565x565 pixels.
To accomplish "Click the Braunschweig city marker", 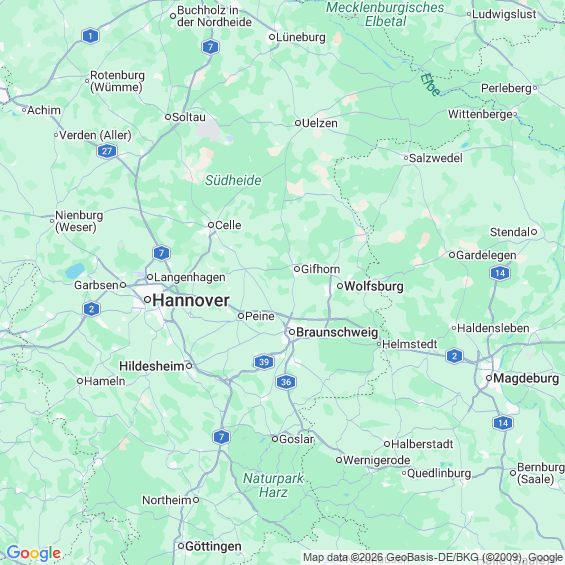I will tap(292, 332).
